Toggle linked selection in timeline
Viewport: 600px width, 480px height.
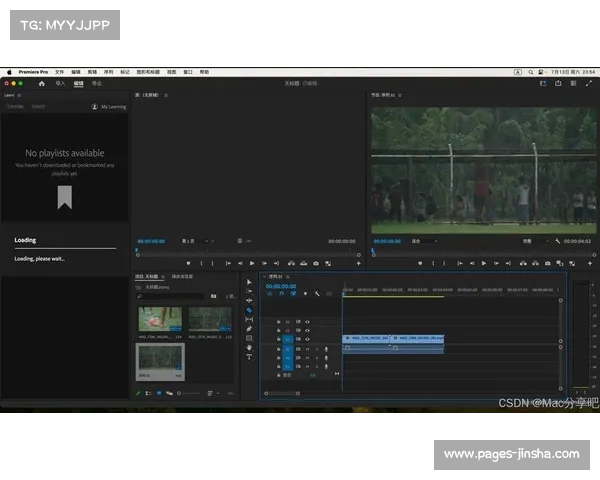pos(293,294)
